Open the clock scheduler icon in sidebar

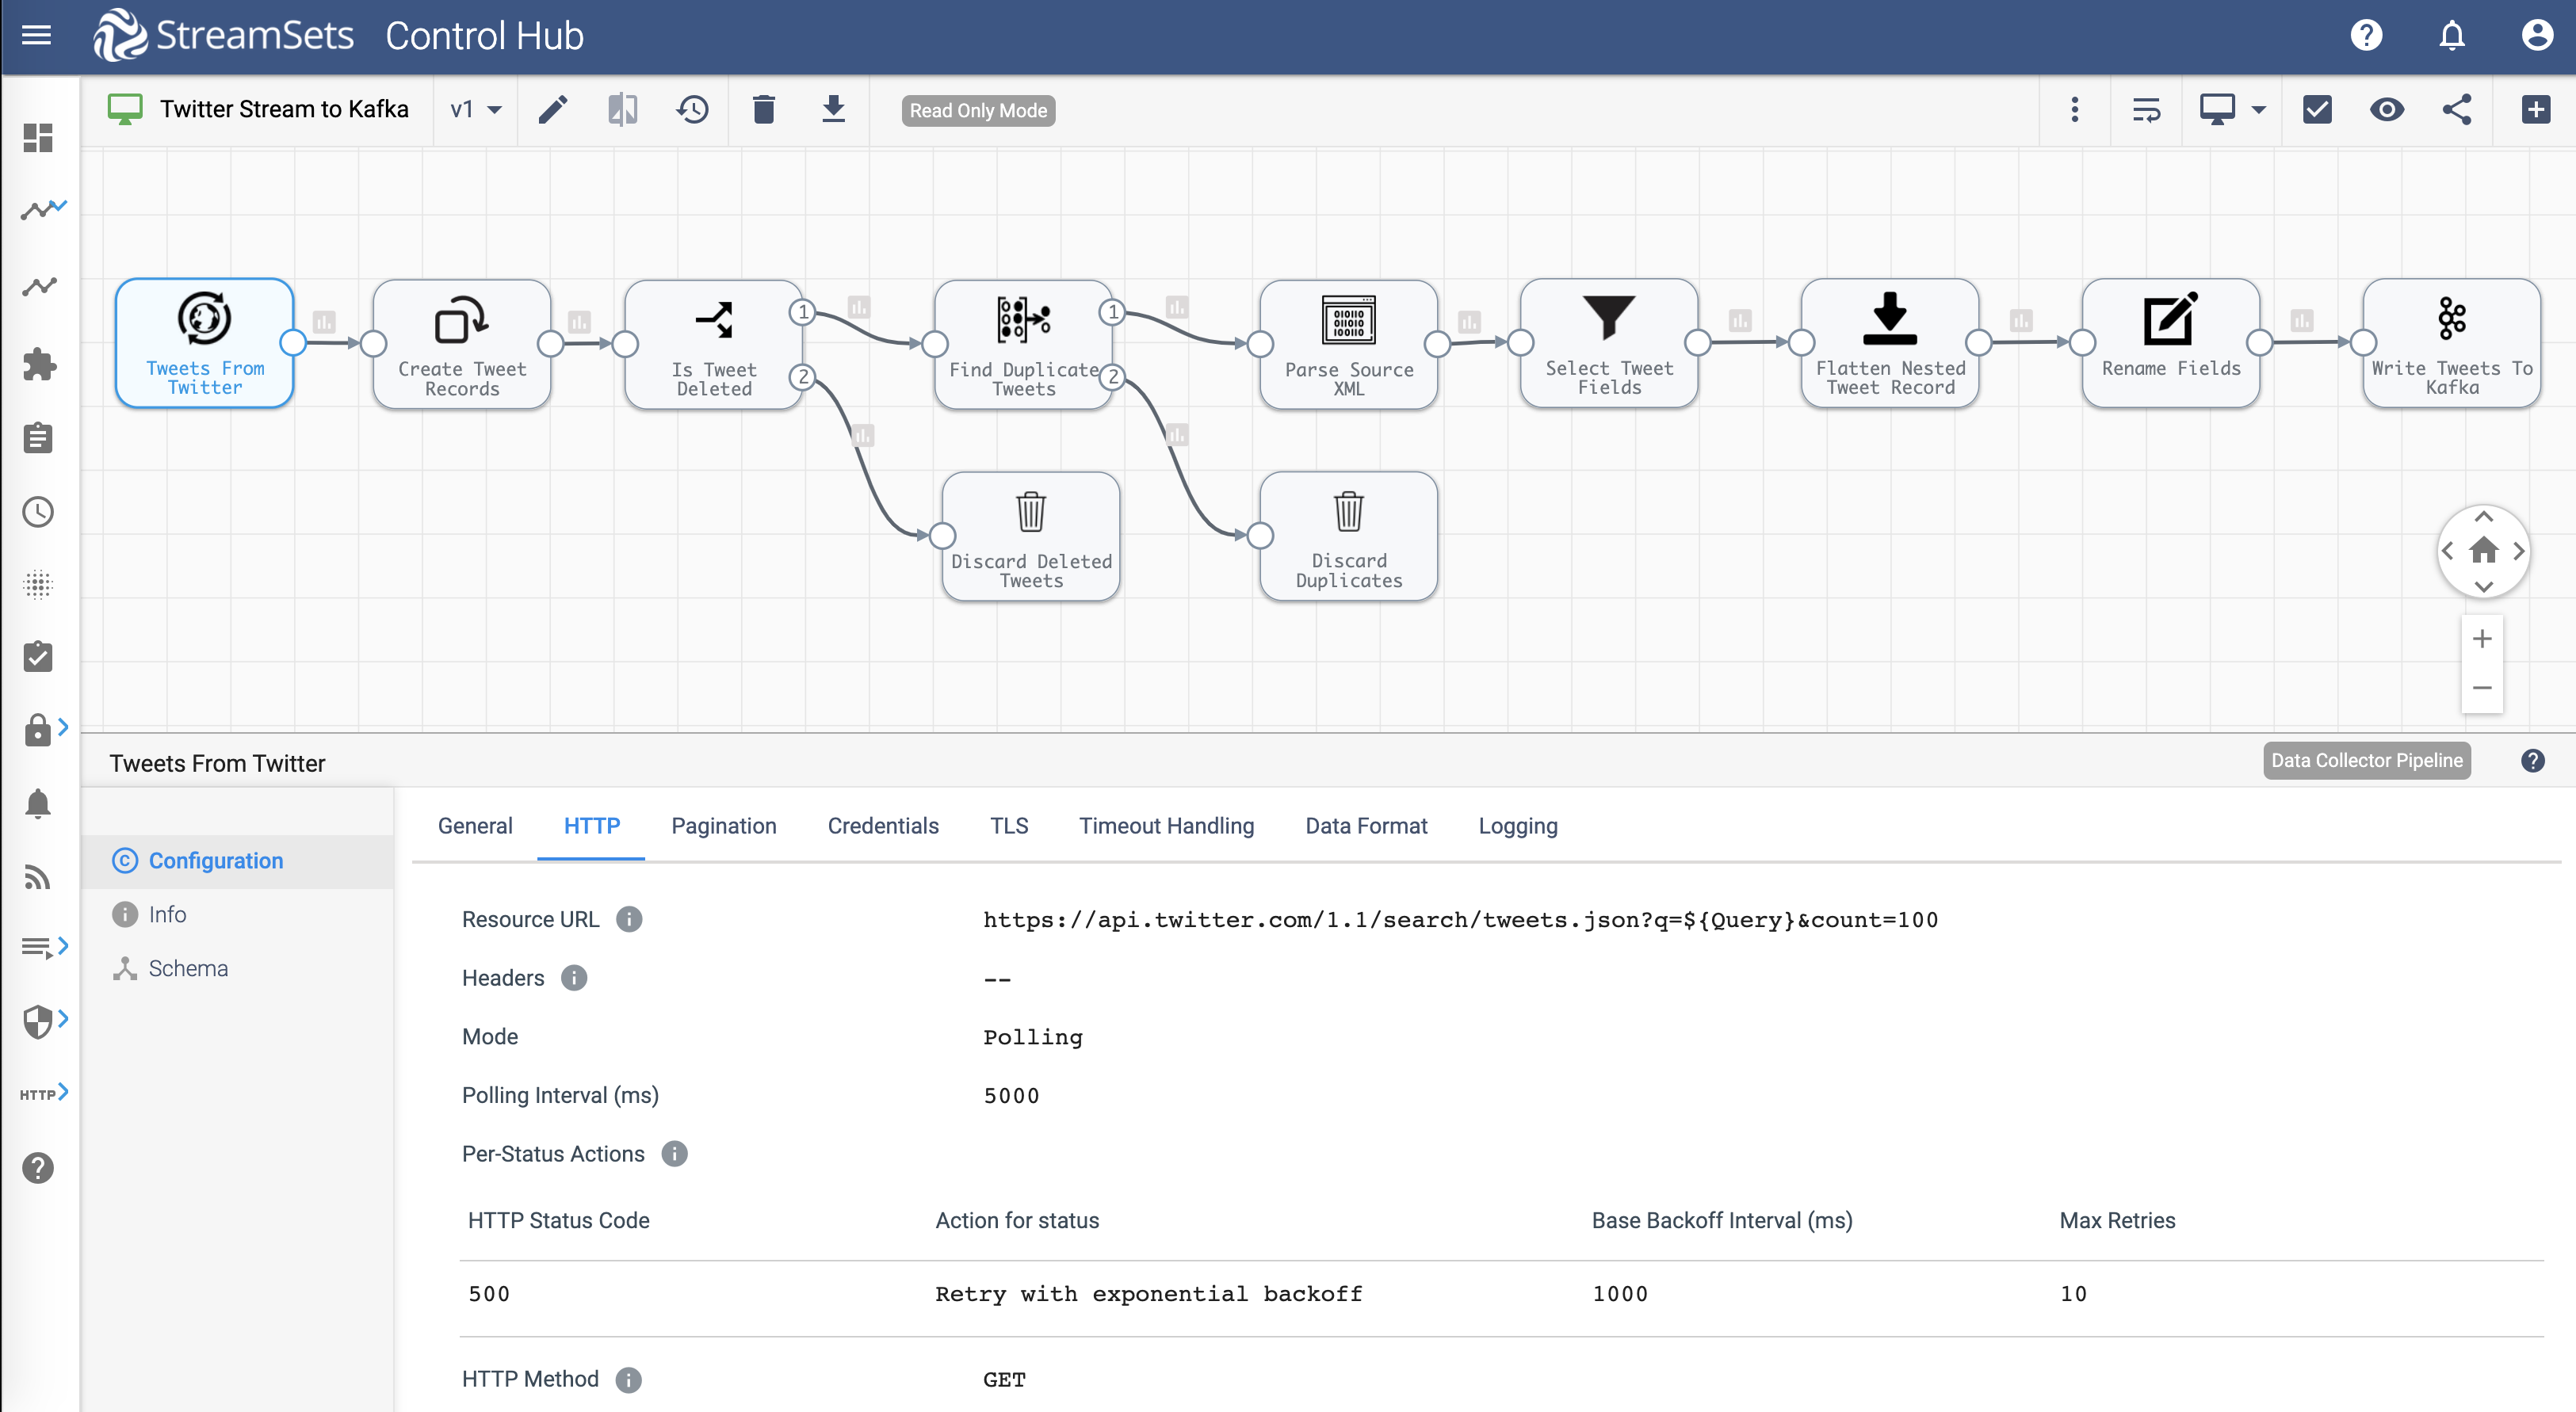tap(38, 512)
